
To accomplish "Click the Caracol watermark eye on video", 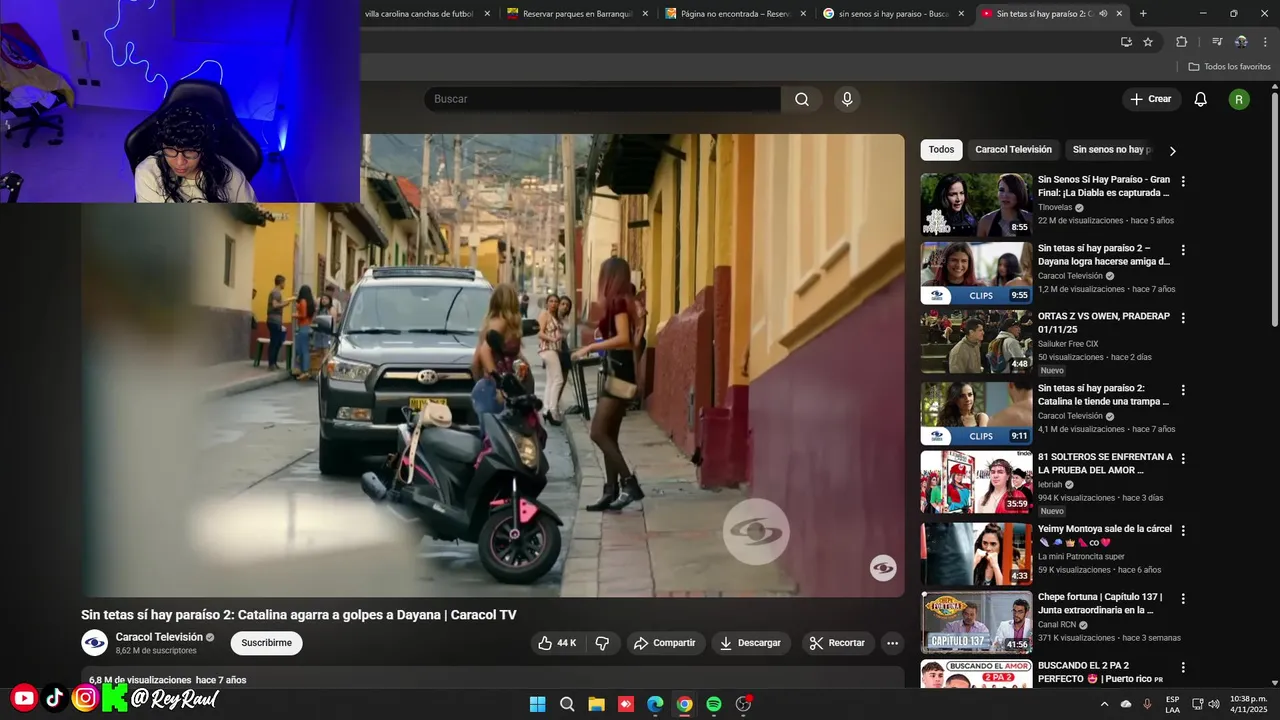I will pos(883,568).
